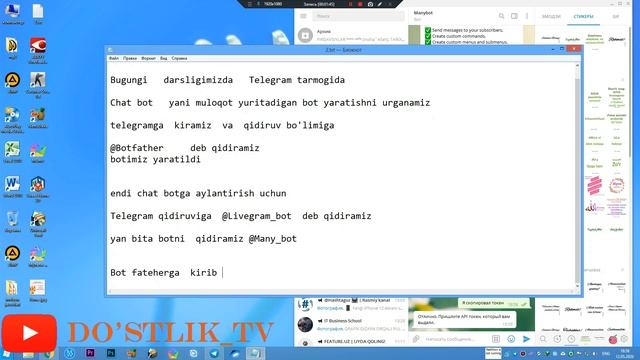Toggle the Telegram side panel icon
Image resolution: width=640 pixels, height=360 pixels.
tap(514, 16)
